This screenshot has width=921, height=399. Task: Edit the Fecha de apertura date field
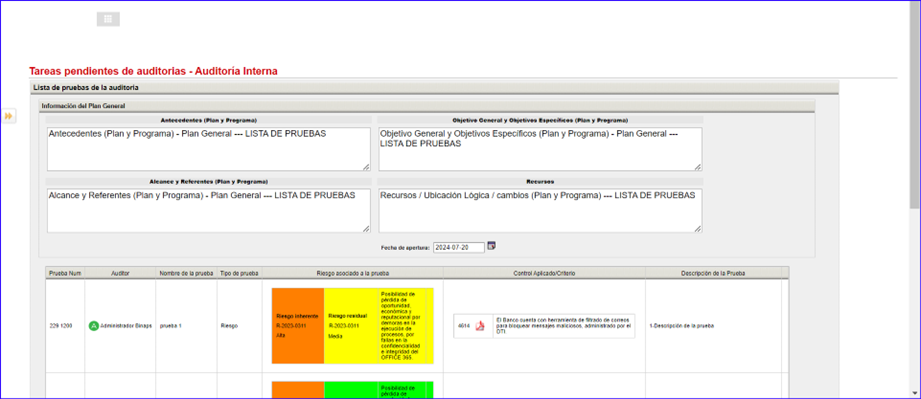[x=459, y=247]
